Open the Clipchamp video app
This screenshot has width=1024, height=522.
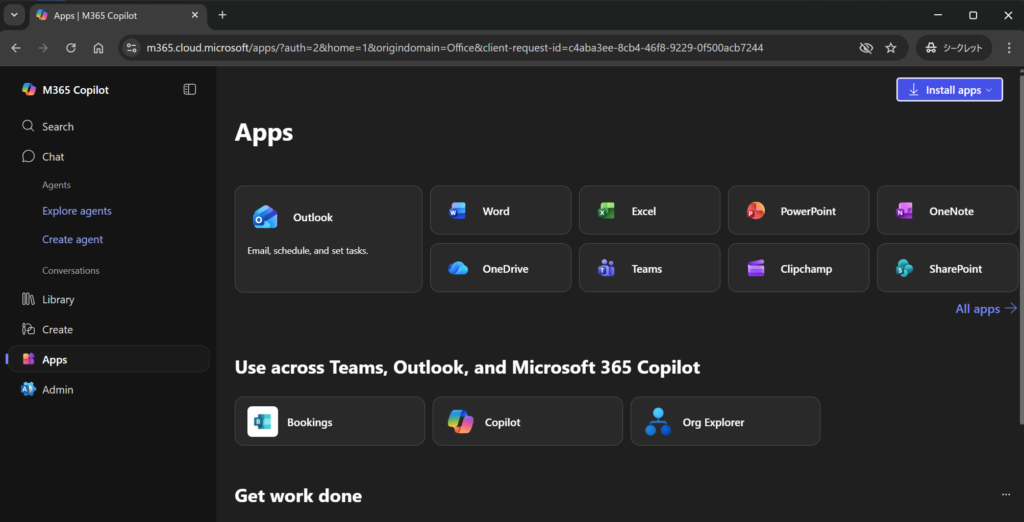(x=798, y=268)
